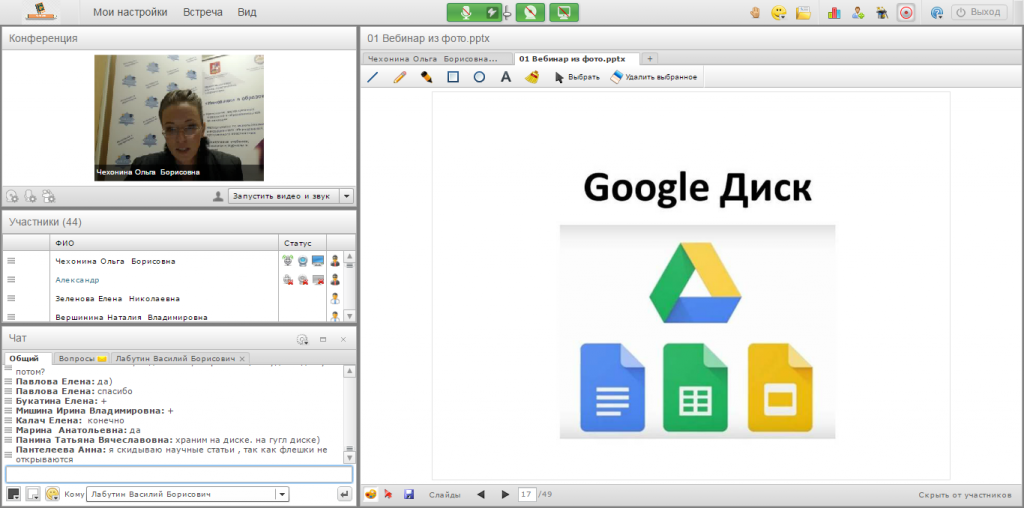Select the Text tool
1024x508 pixels.
tap(505, 77)
